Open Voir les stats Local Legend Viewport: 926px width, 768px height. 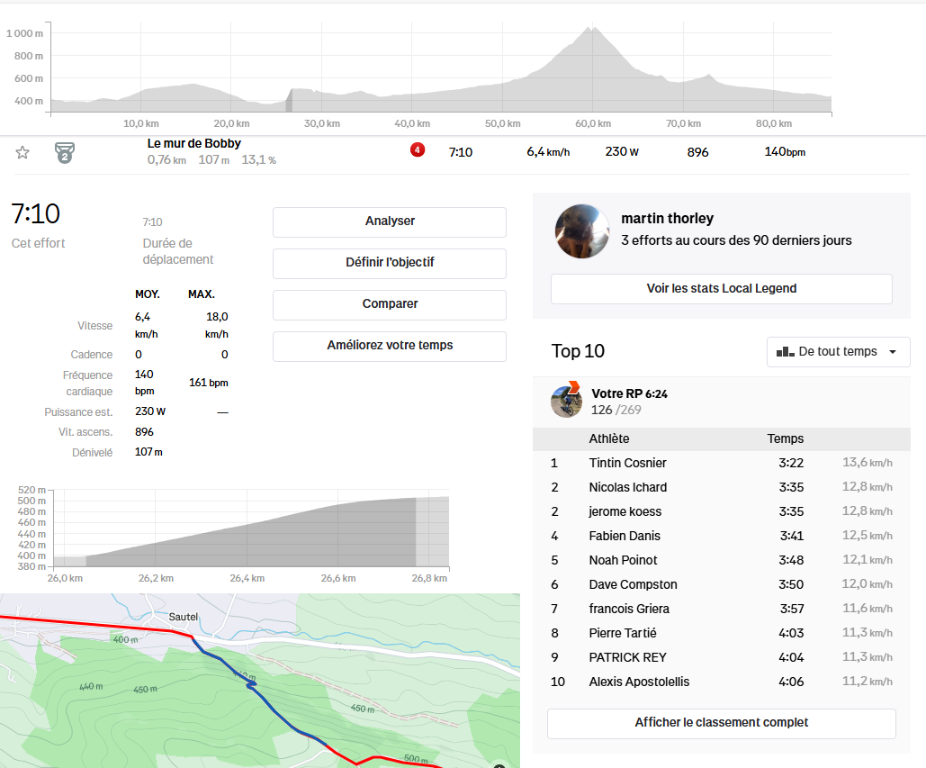point(722,288)
